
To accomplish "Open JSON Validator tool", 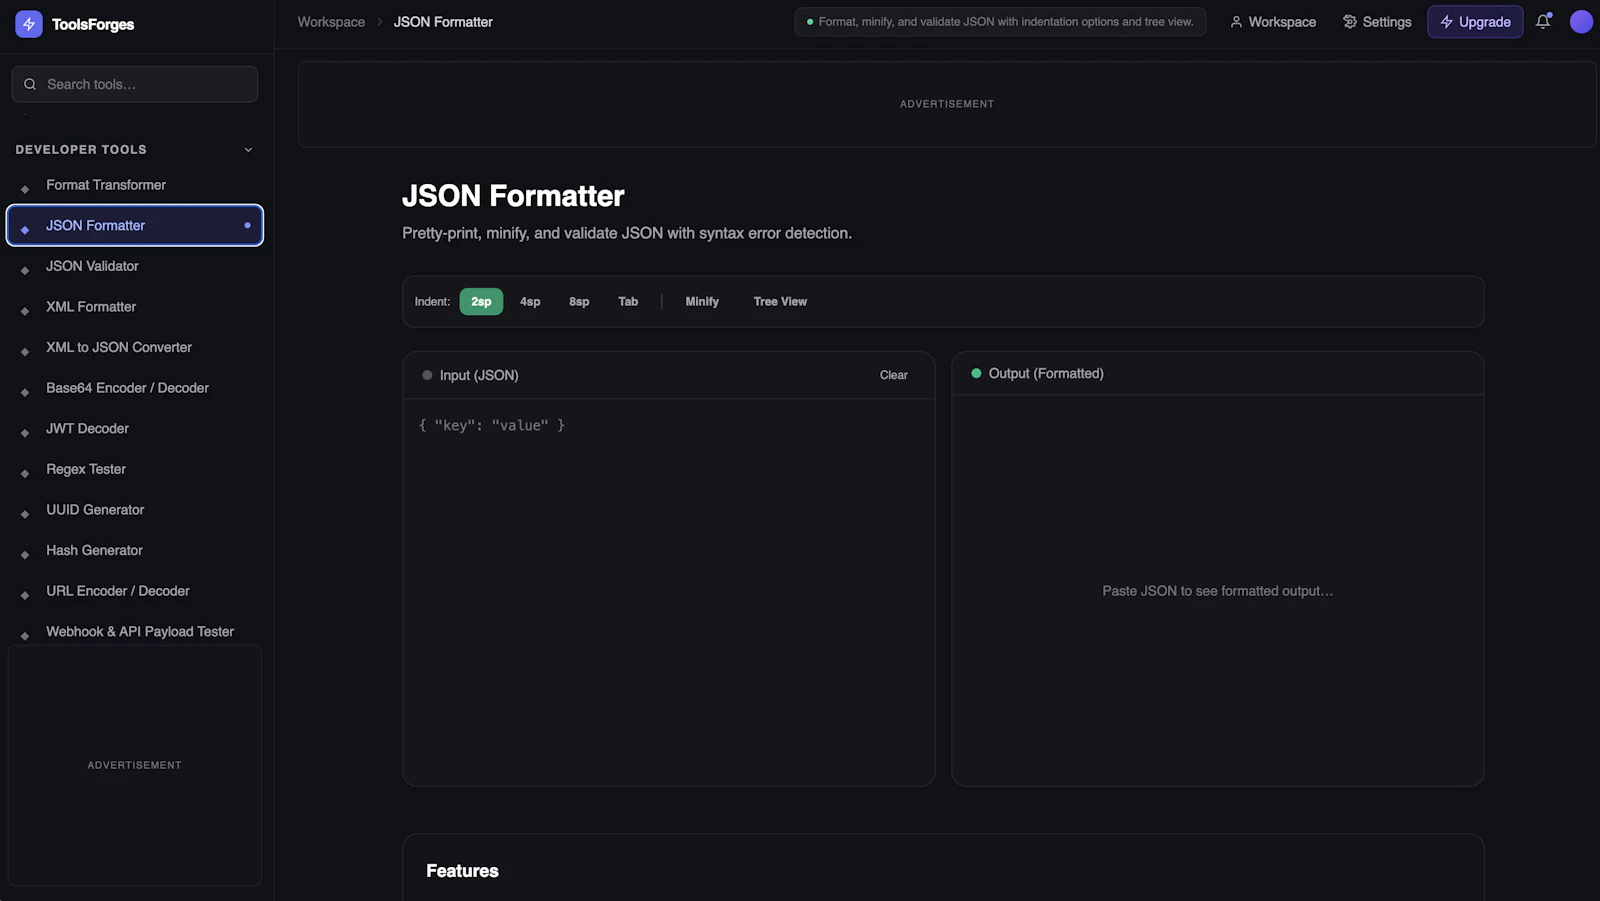I will 135,266.
